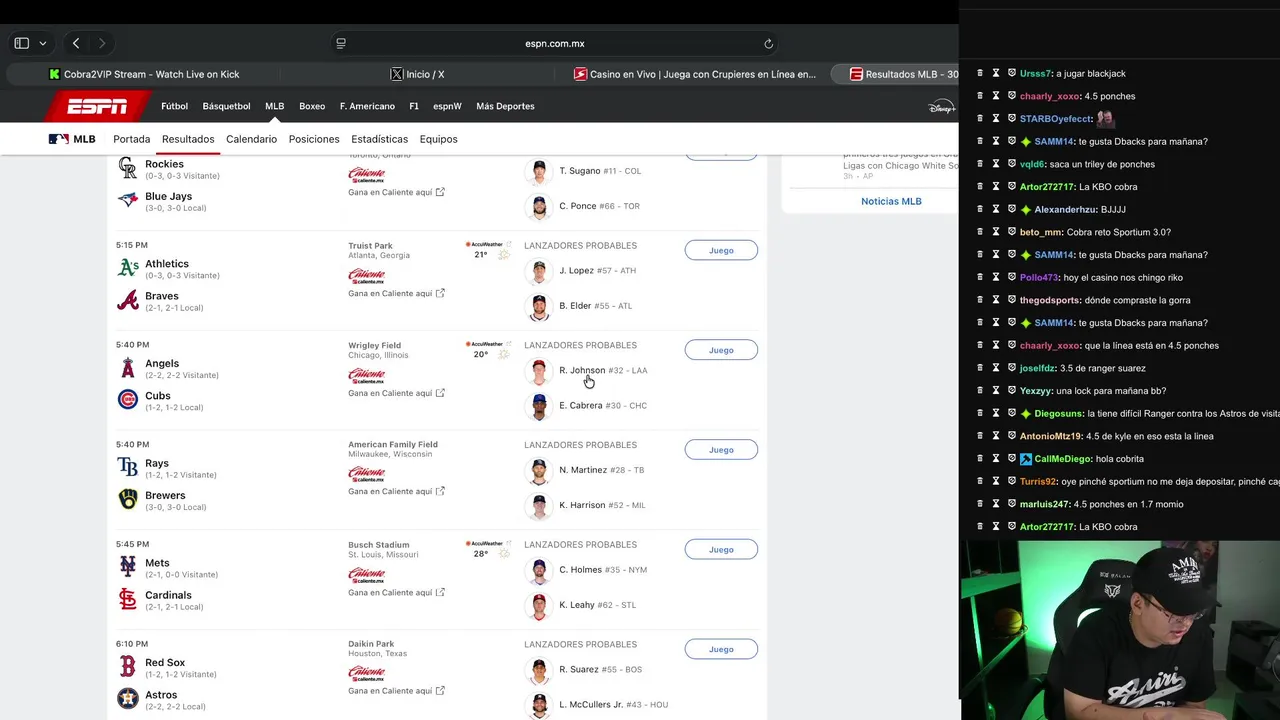Switch to the Inicio / X tab

418,74
